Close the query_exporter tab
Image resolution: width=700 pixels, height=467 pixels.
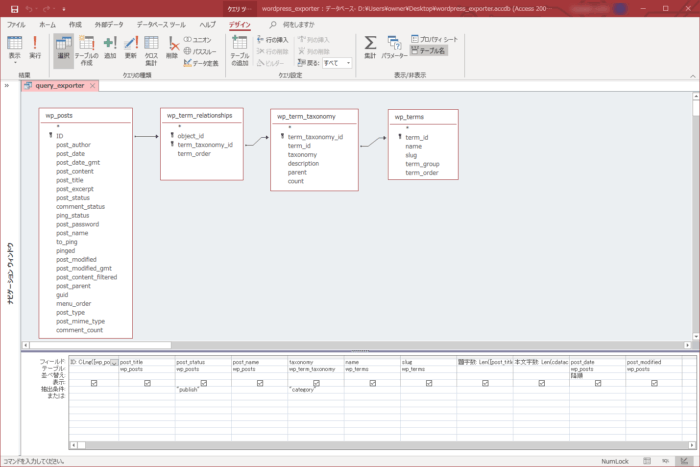(x=92, y=86)
